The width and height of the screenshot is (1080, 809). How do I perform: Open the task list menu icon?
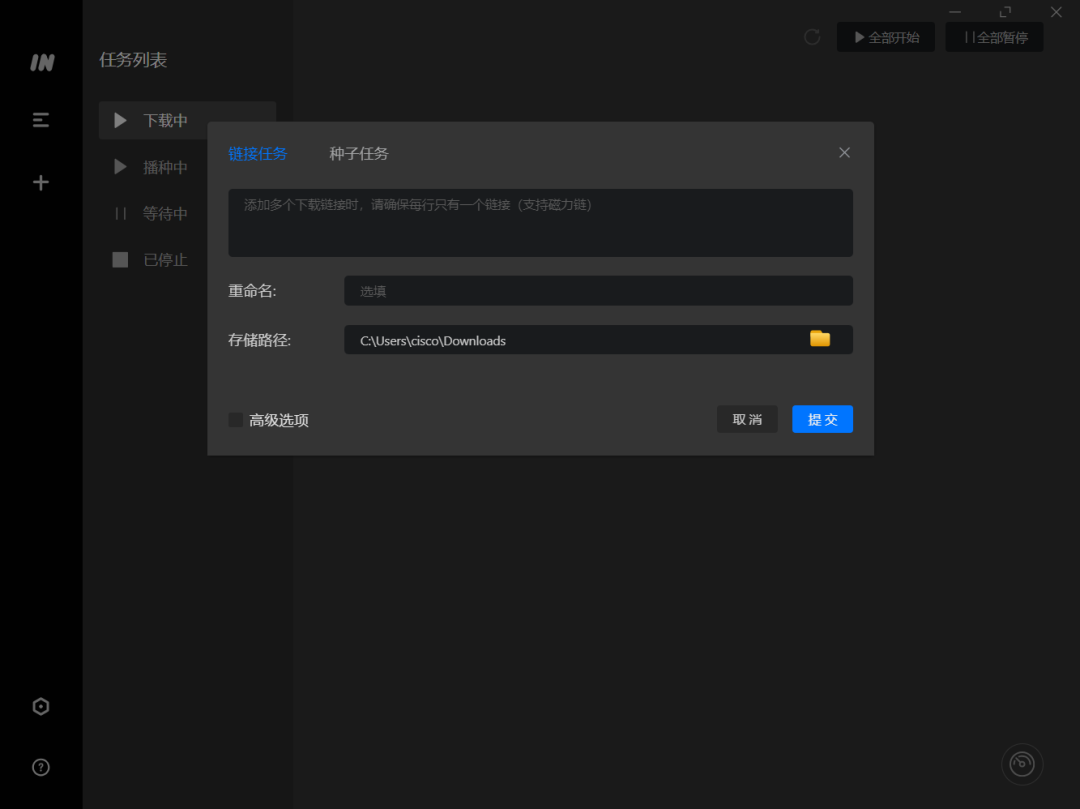(40, 119)
